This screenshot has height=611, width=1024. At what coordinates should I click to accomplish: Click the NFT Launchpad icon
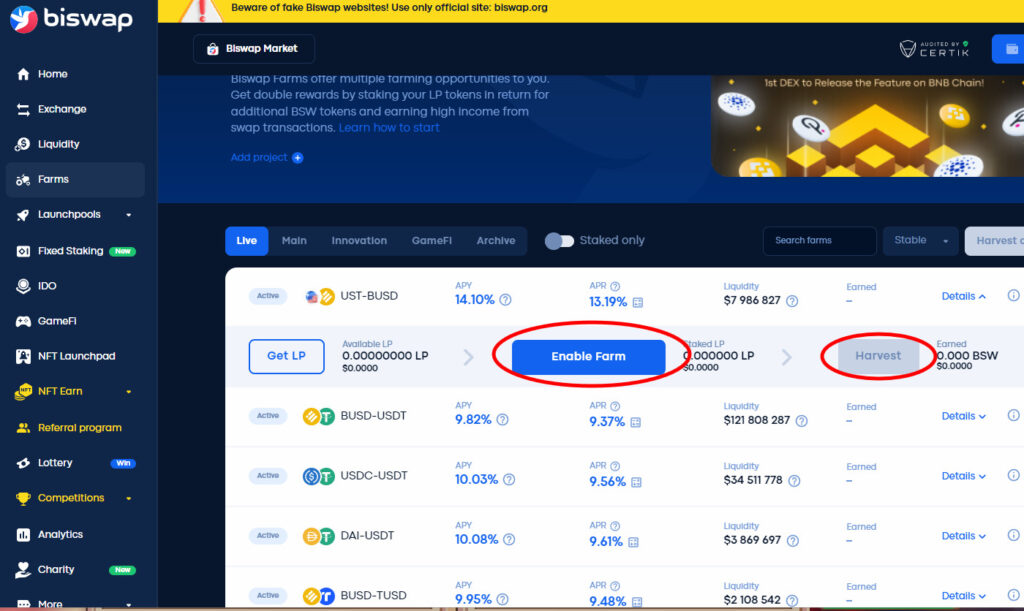coord(23,356)
